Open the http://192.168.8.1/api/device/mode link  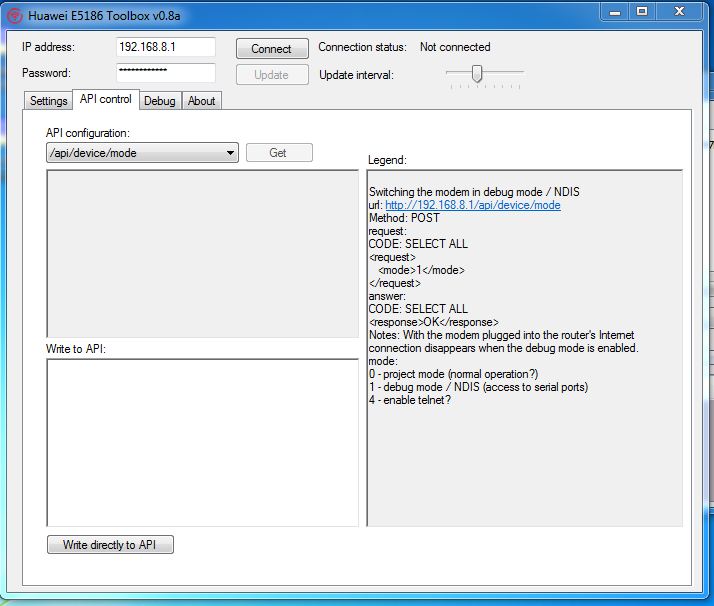[x=473, y=205]
